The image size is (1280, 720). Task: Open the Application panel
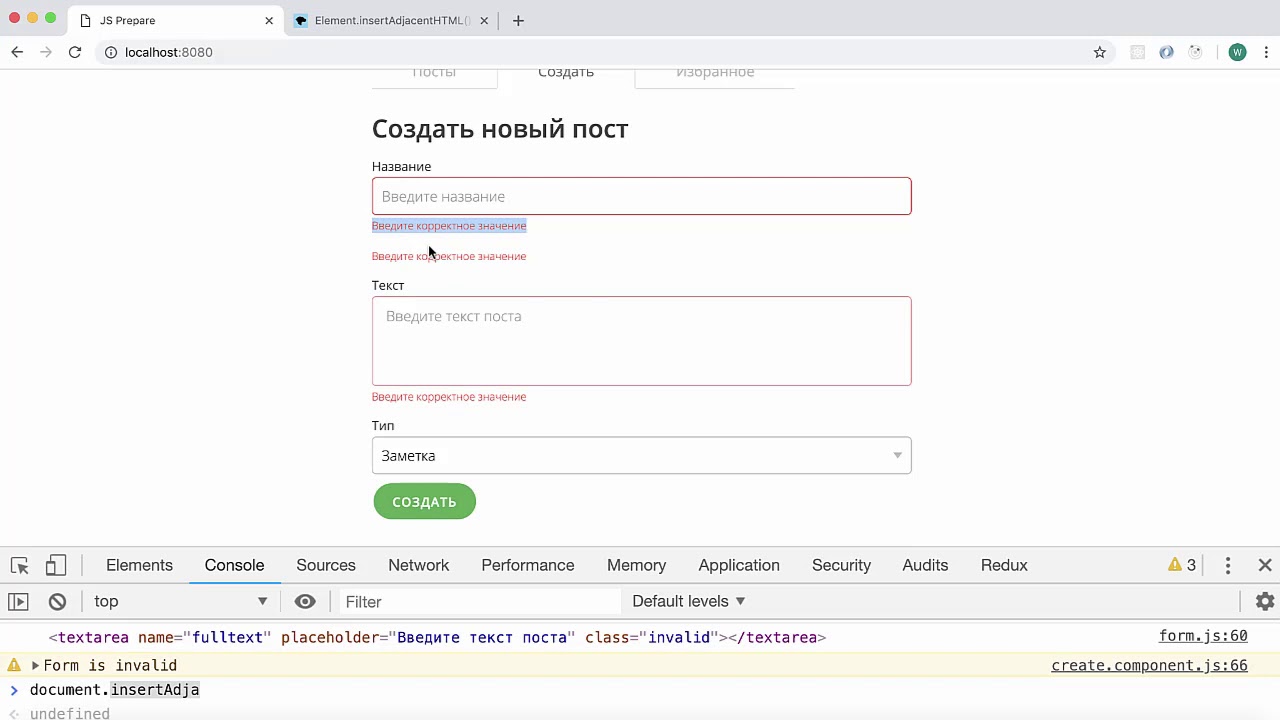[x=739, y=565]
